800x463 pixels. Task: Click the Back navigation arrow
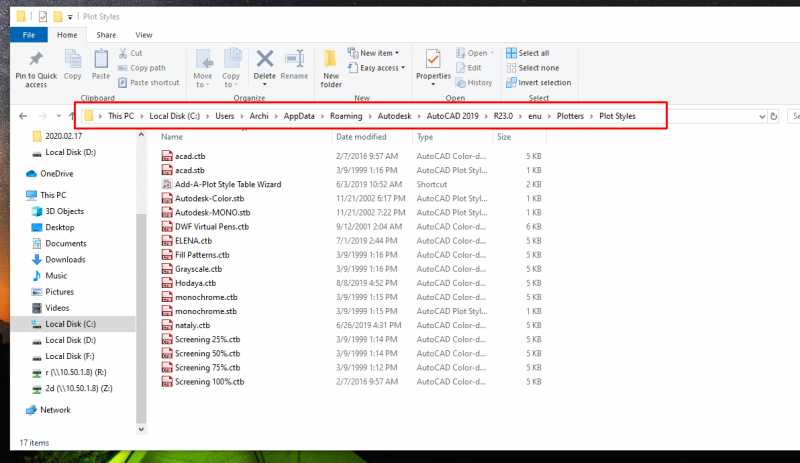point(23,116)
